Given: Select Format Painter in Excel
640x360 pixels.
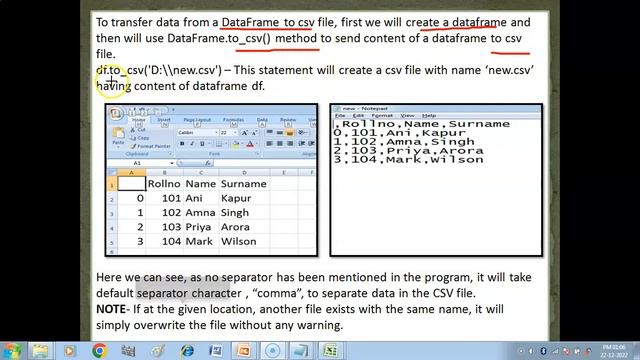Looking at the screenshot, I should click(x=150, y=146).
